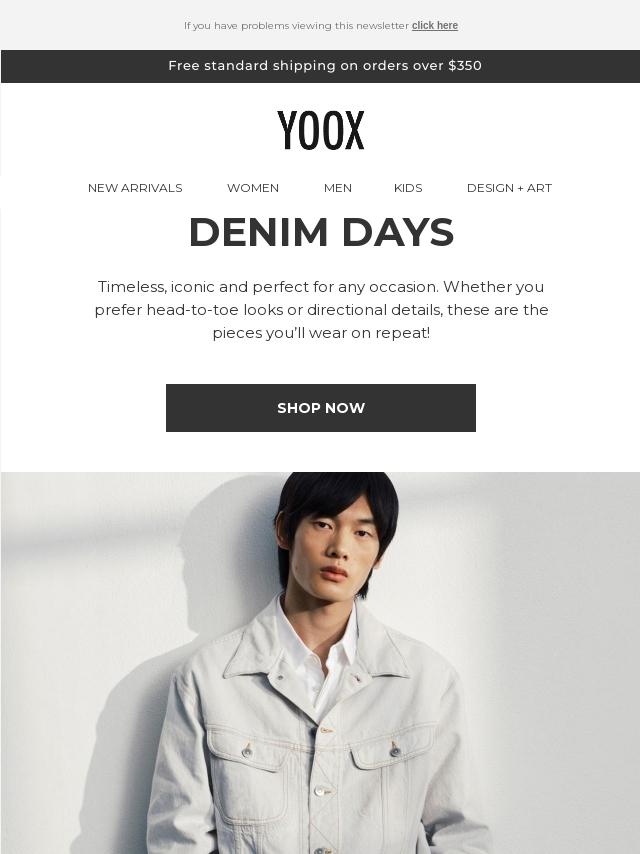The image size is (640, 854).
Task: Click the free standard shipping banner
Action: 320,66
